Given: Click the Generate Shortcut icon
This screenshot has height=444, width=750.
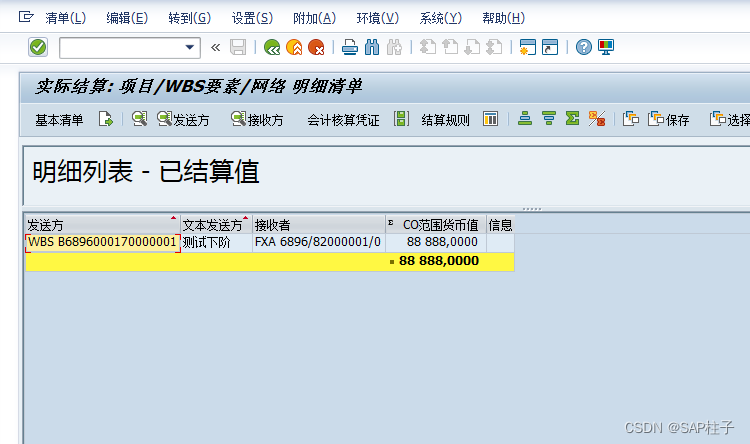Looking at the screenshot, I should coord(550,47).
